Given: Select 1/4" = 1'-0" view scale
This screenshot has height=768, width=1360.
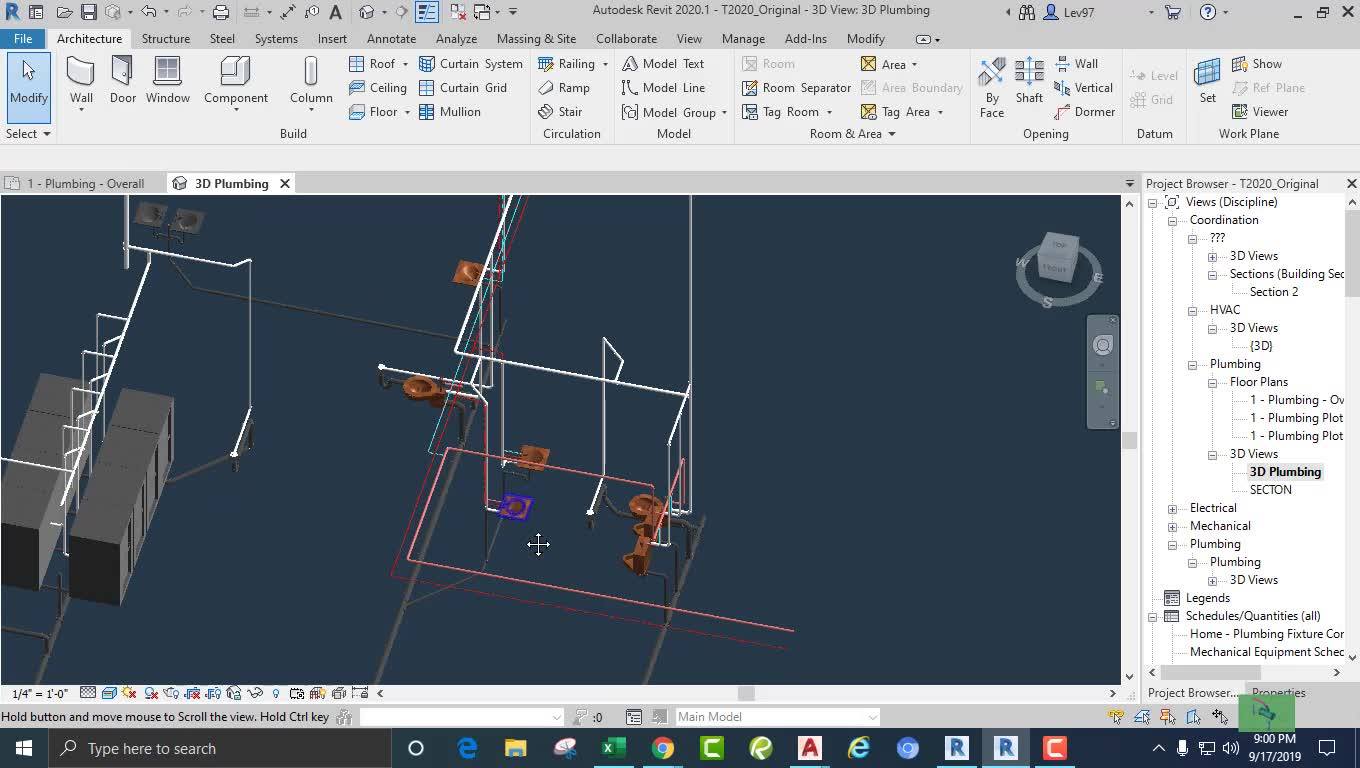Looking at the screenshot, I should [x=40, y=694].
